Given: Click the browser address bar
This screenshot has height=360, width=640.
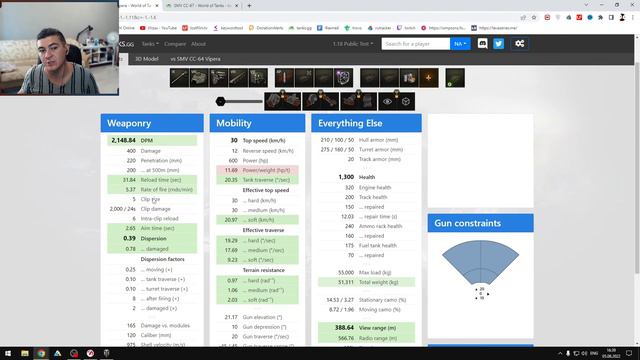Looking at the screenshot, I should (x=318, y=18).
